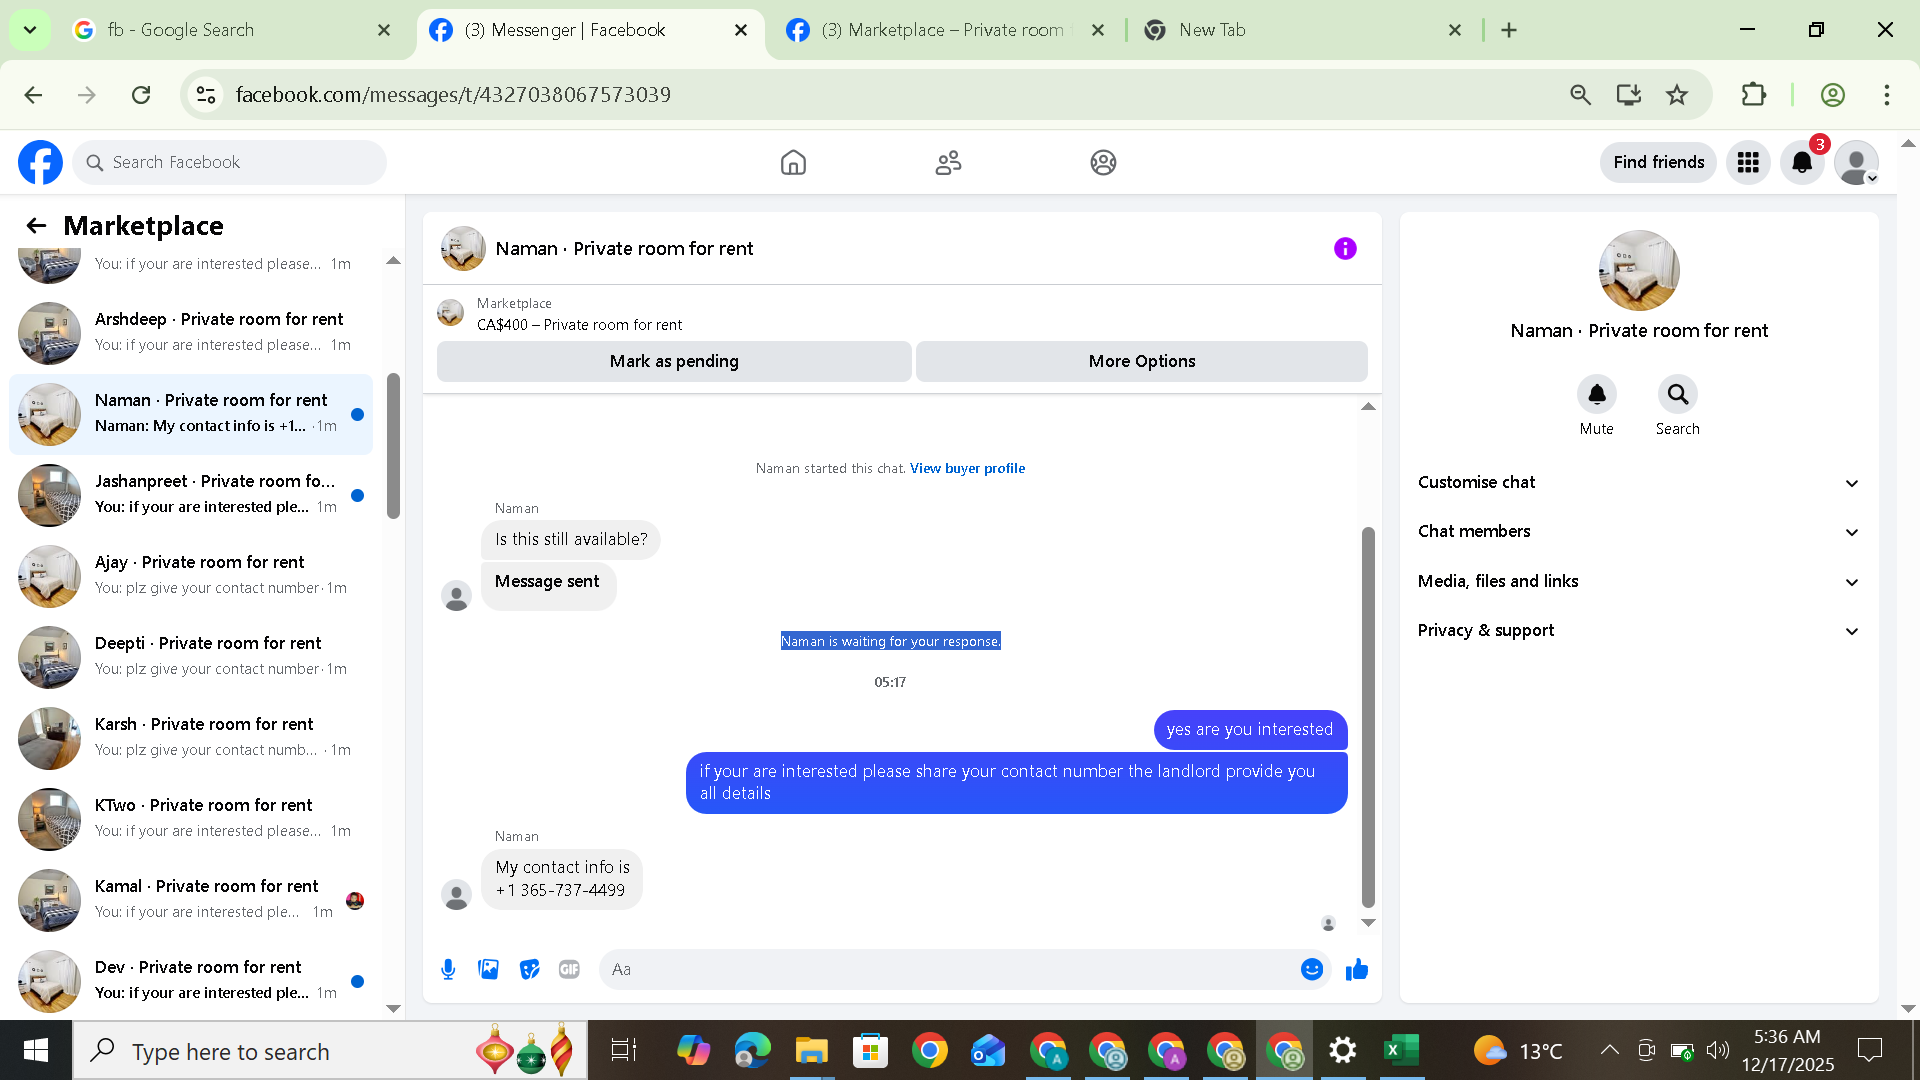Click the voice clip microphone icon
This screenshot has height=1080, width=1920.
(448, 969)
